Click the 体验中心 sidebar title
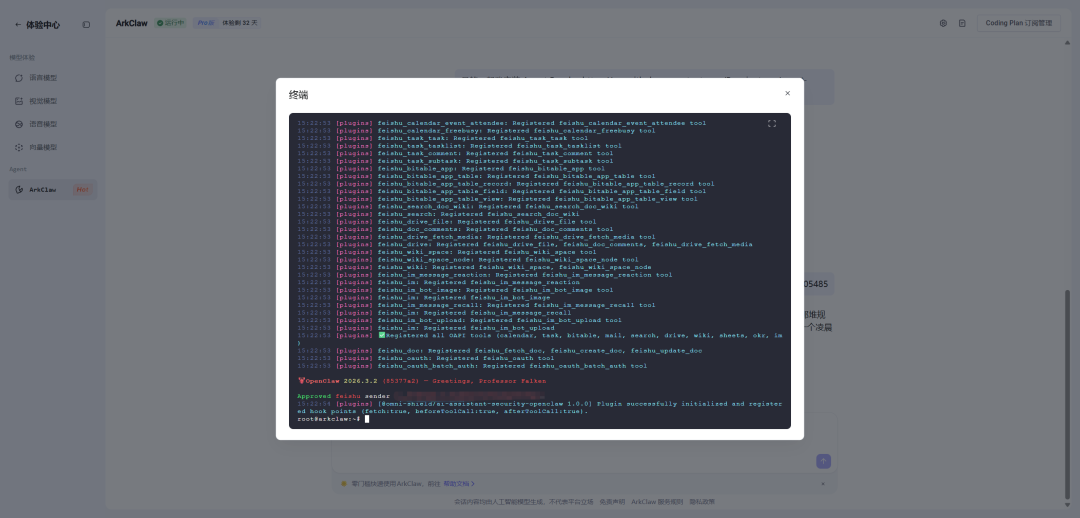 pos(43,25)
